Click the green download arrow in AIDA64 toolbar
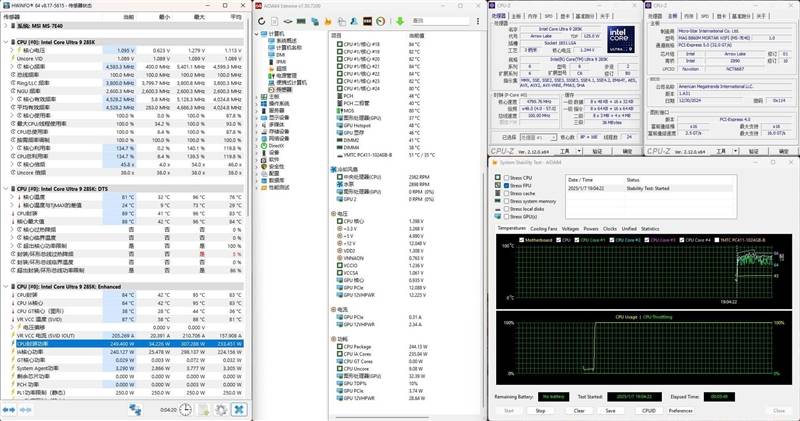 point(400,21)
